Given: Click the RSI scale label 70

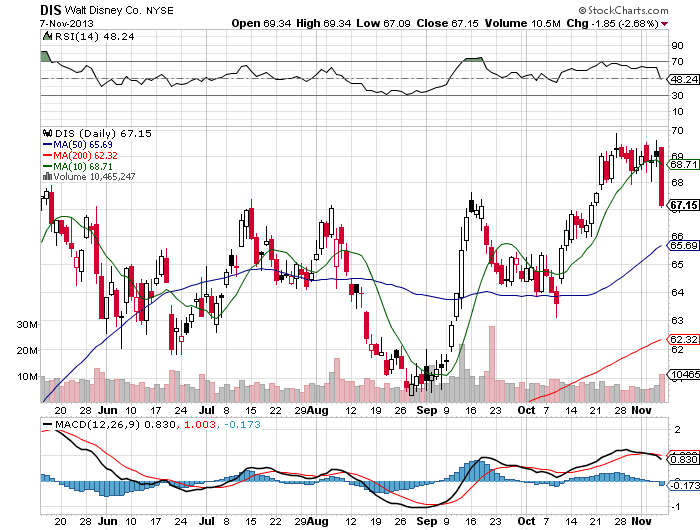Looking at the screenshot, I should point(677,62).
